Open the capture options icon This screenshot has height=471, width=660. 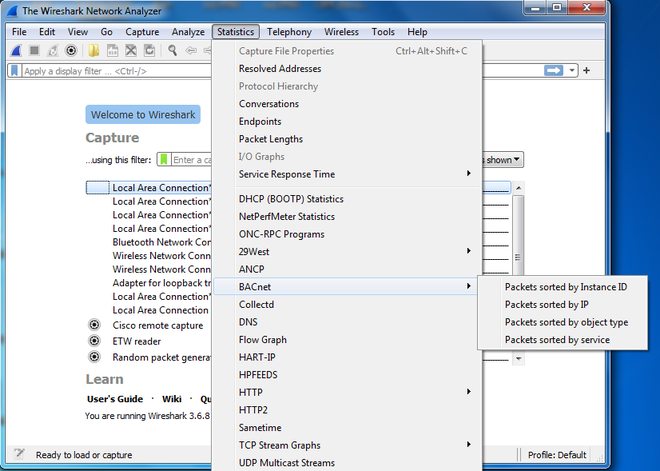tap(71, 51)
